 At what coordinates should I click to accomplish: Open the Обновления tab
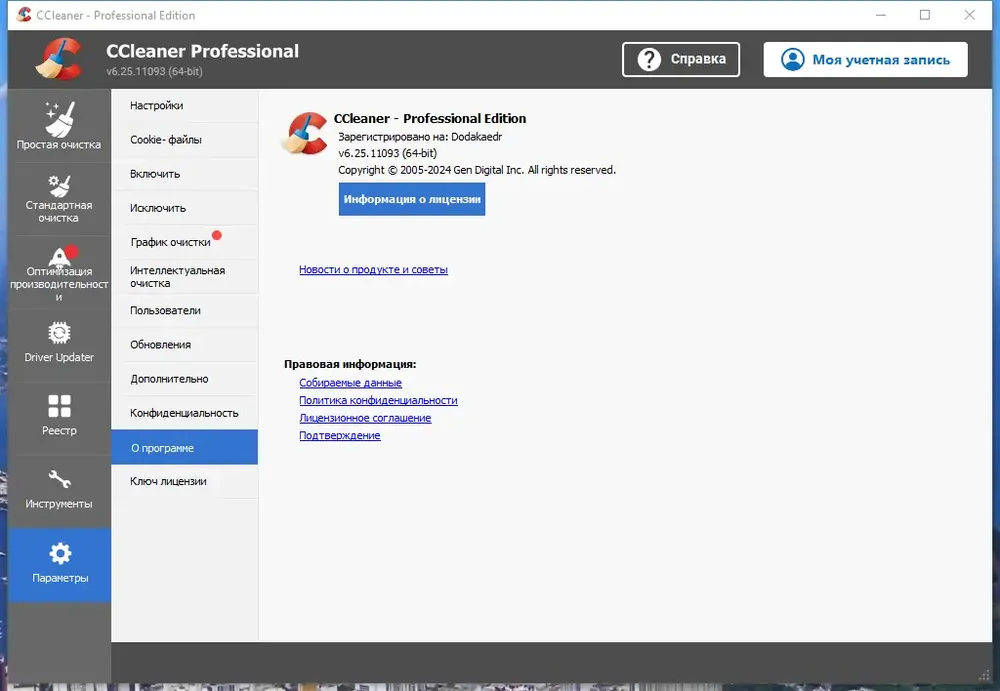[x=185, y=345]
